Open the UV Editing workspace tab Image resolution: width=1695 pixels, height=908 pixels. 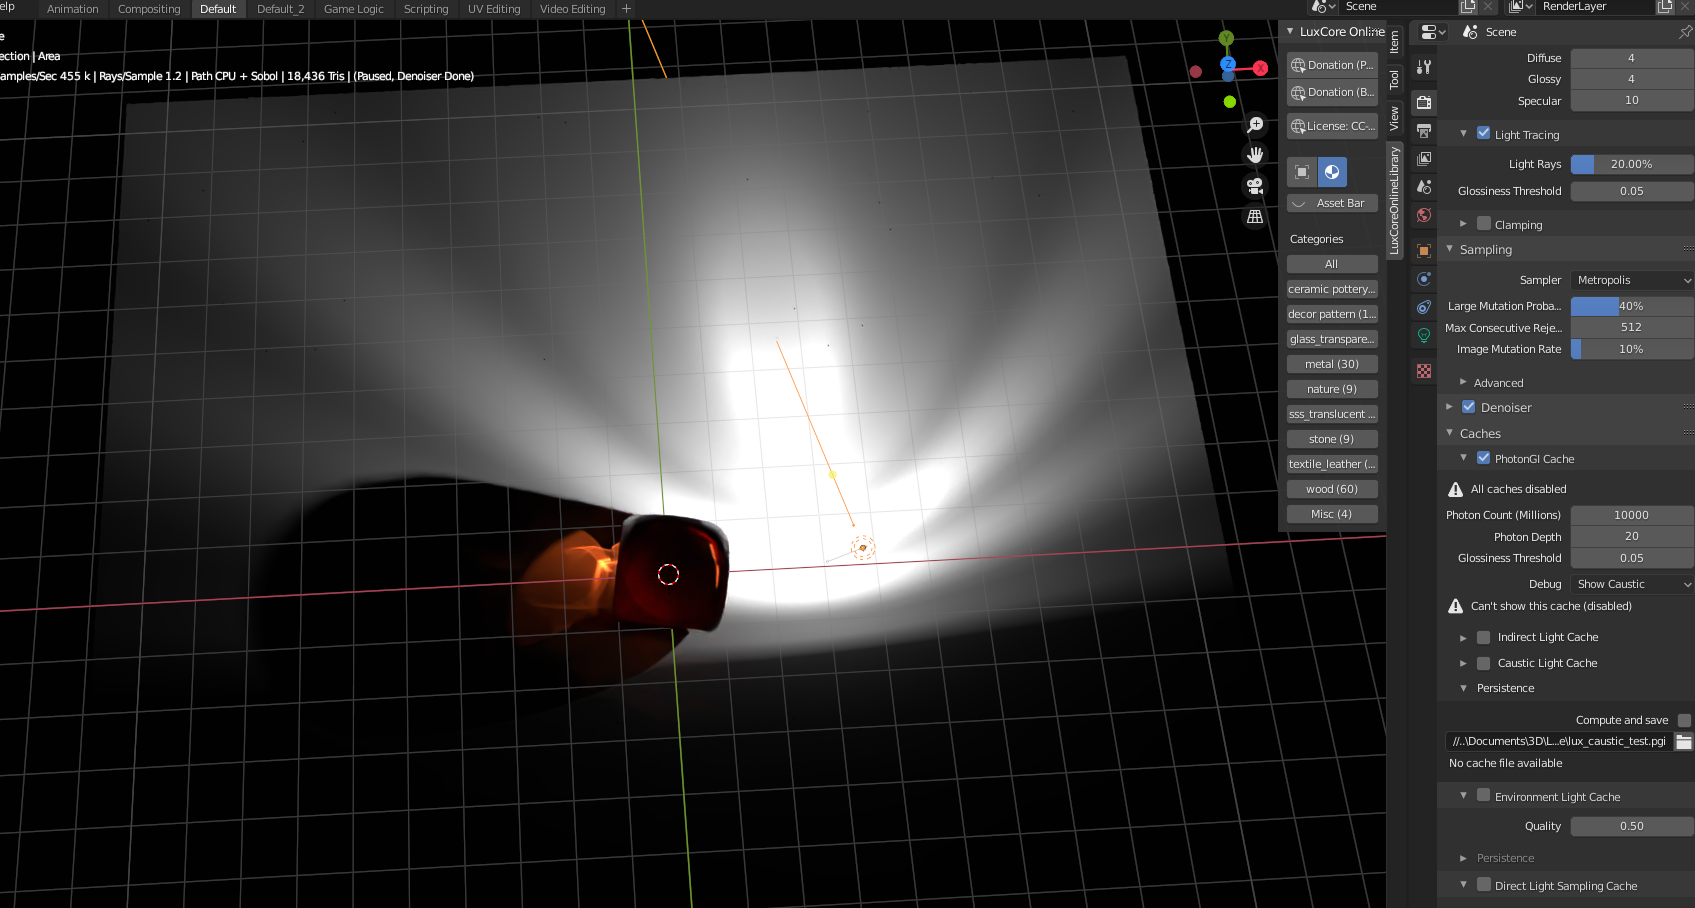coord(494,9)
